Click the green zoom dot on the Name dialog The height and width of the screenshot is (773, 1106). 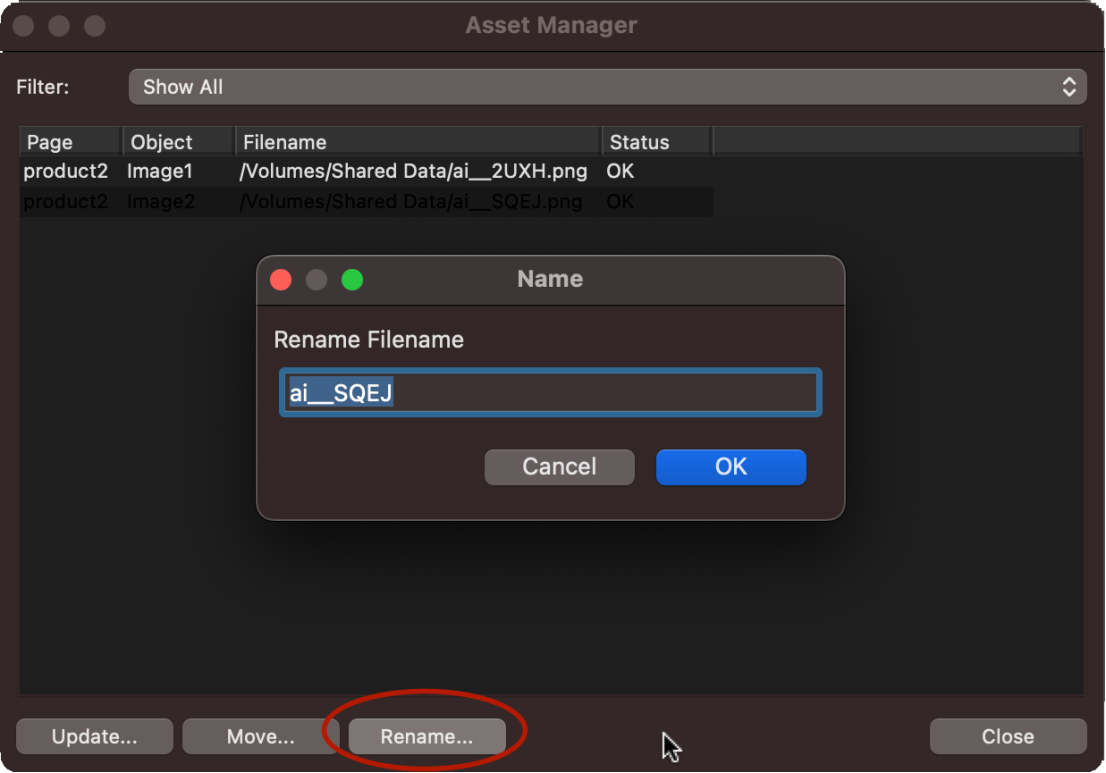click(x=352, y=280)
